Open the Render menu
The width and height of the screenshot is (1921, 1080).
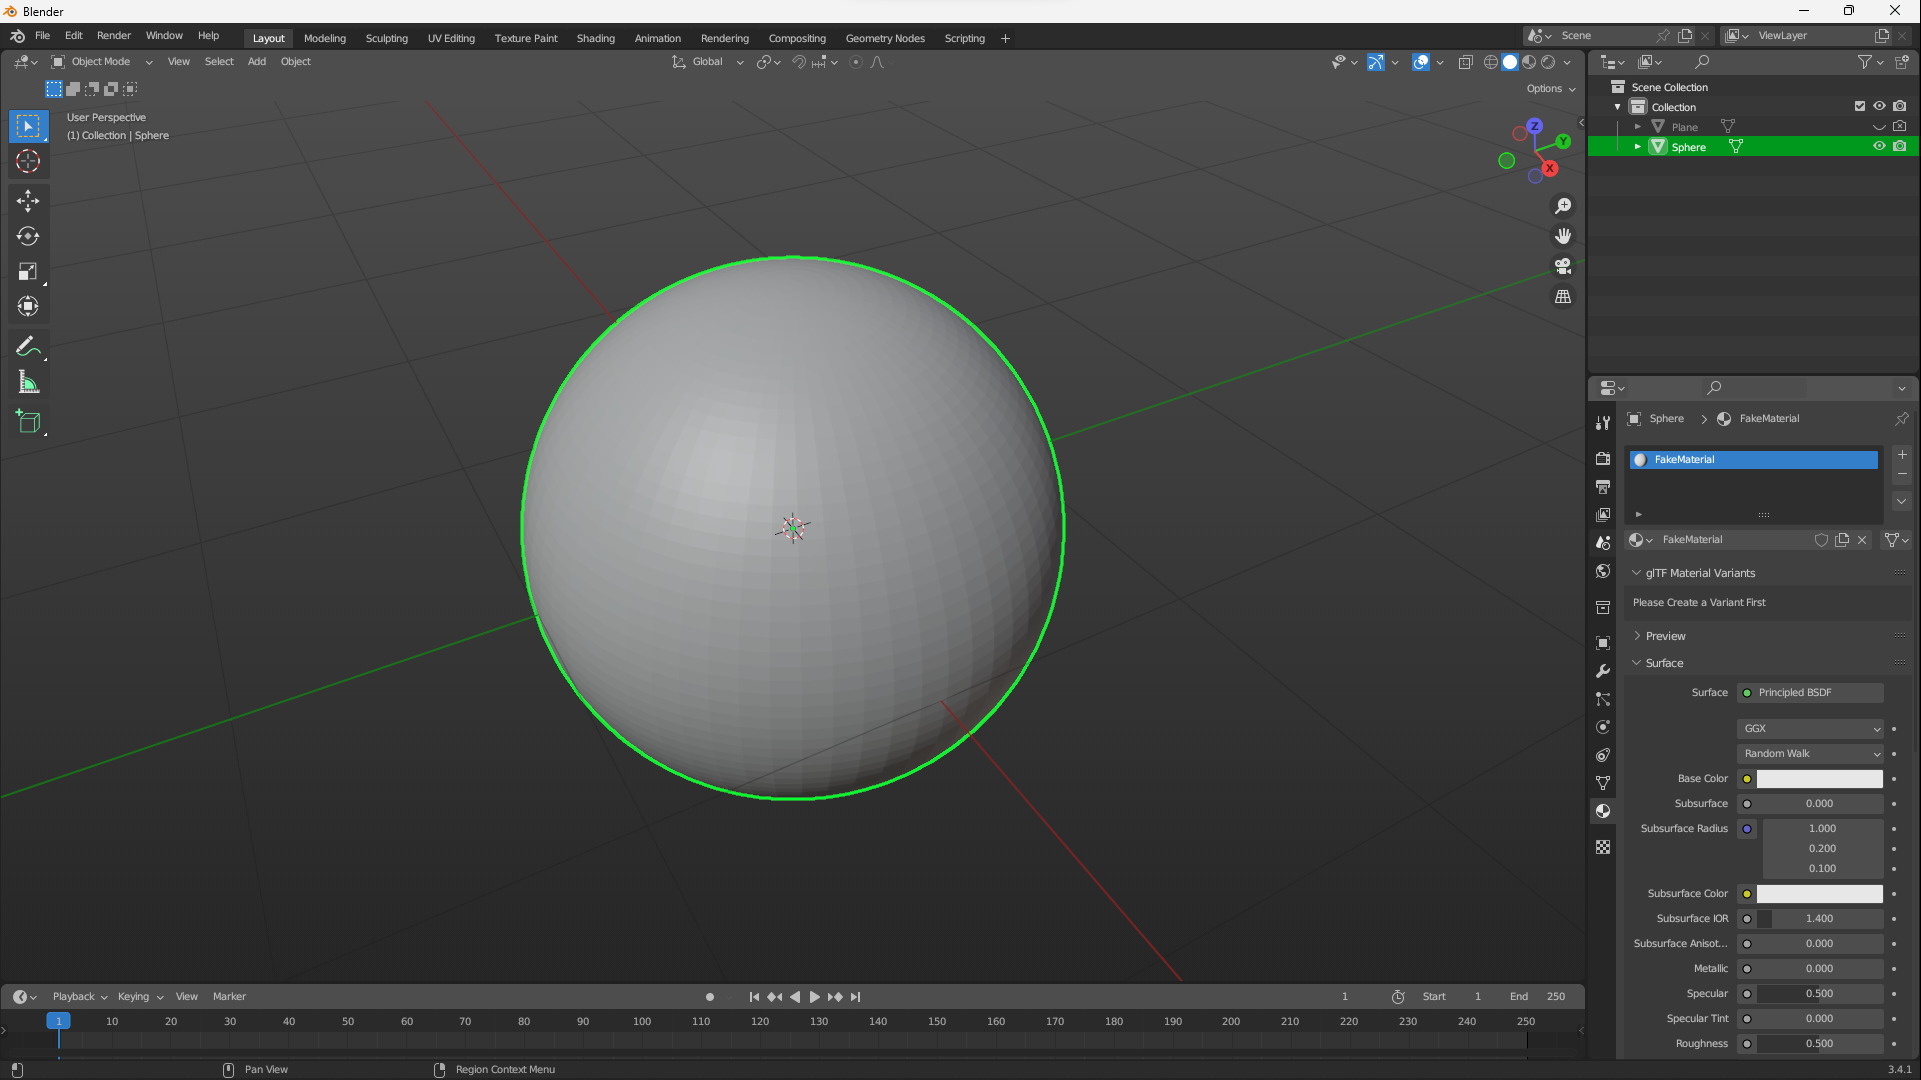(x=113, y=35)
